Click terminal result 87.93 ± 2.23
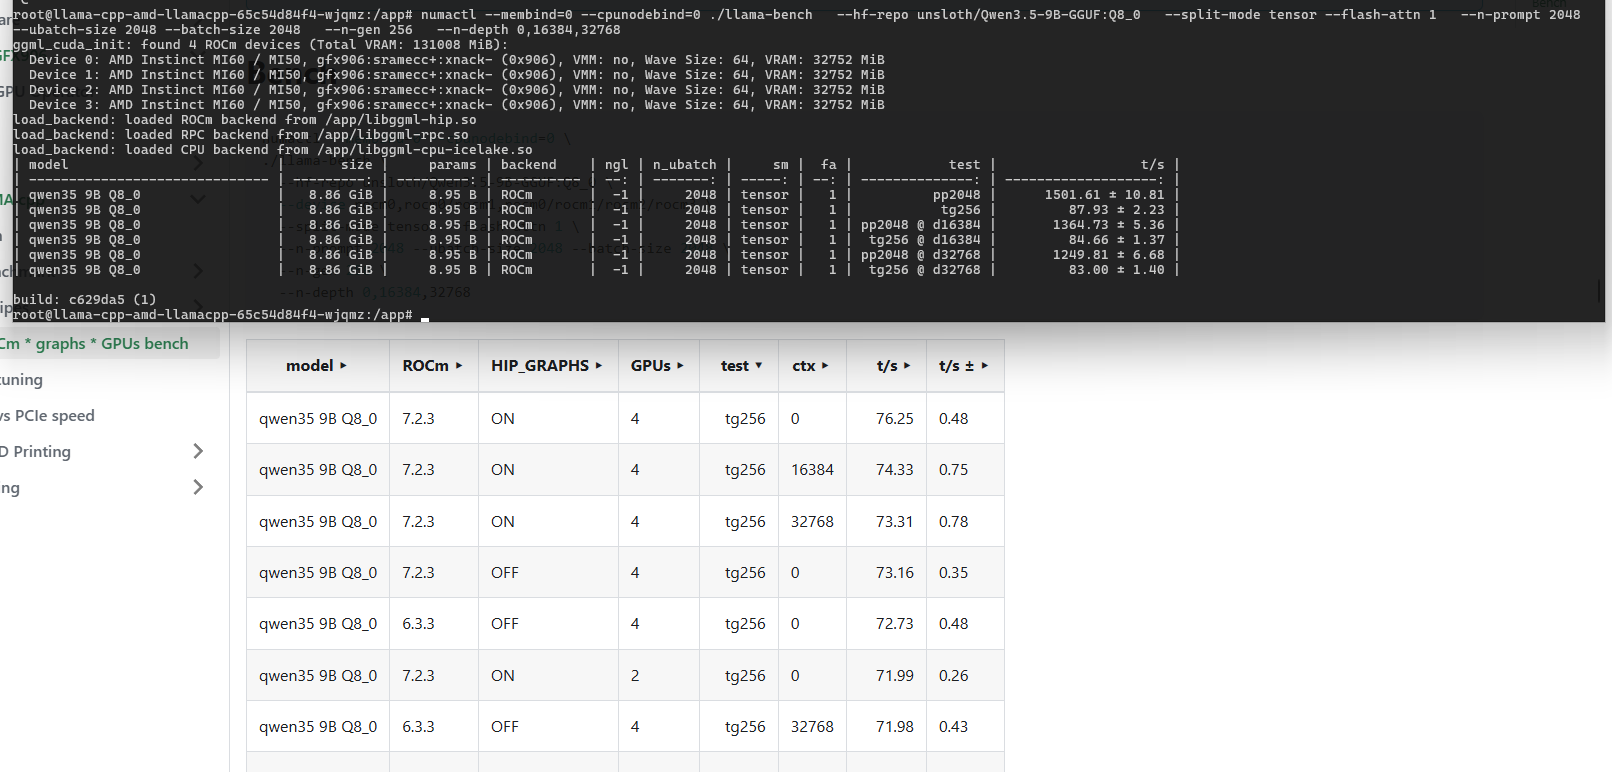This screenshot has width=1612, height=772. 1116,210
